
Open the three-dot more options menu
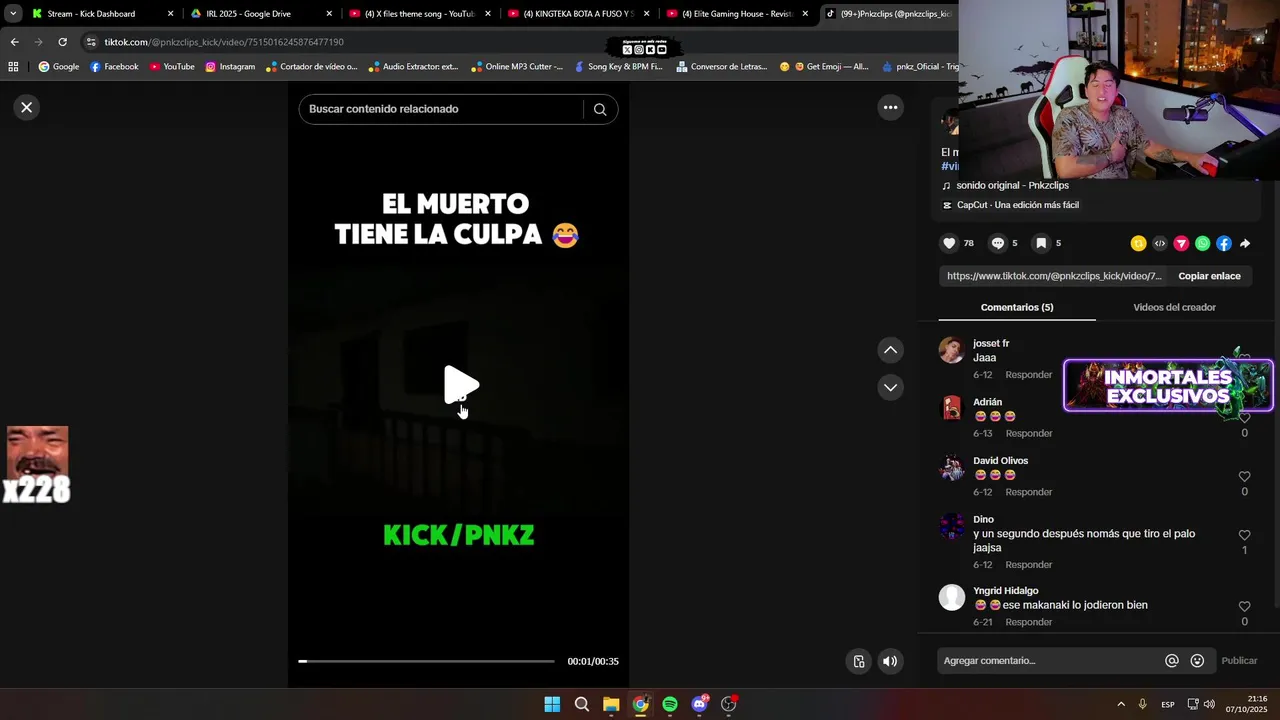pyautogui.click(x=890, y=107)
